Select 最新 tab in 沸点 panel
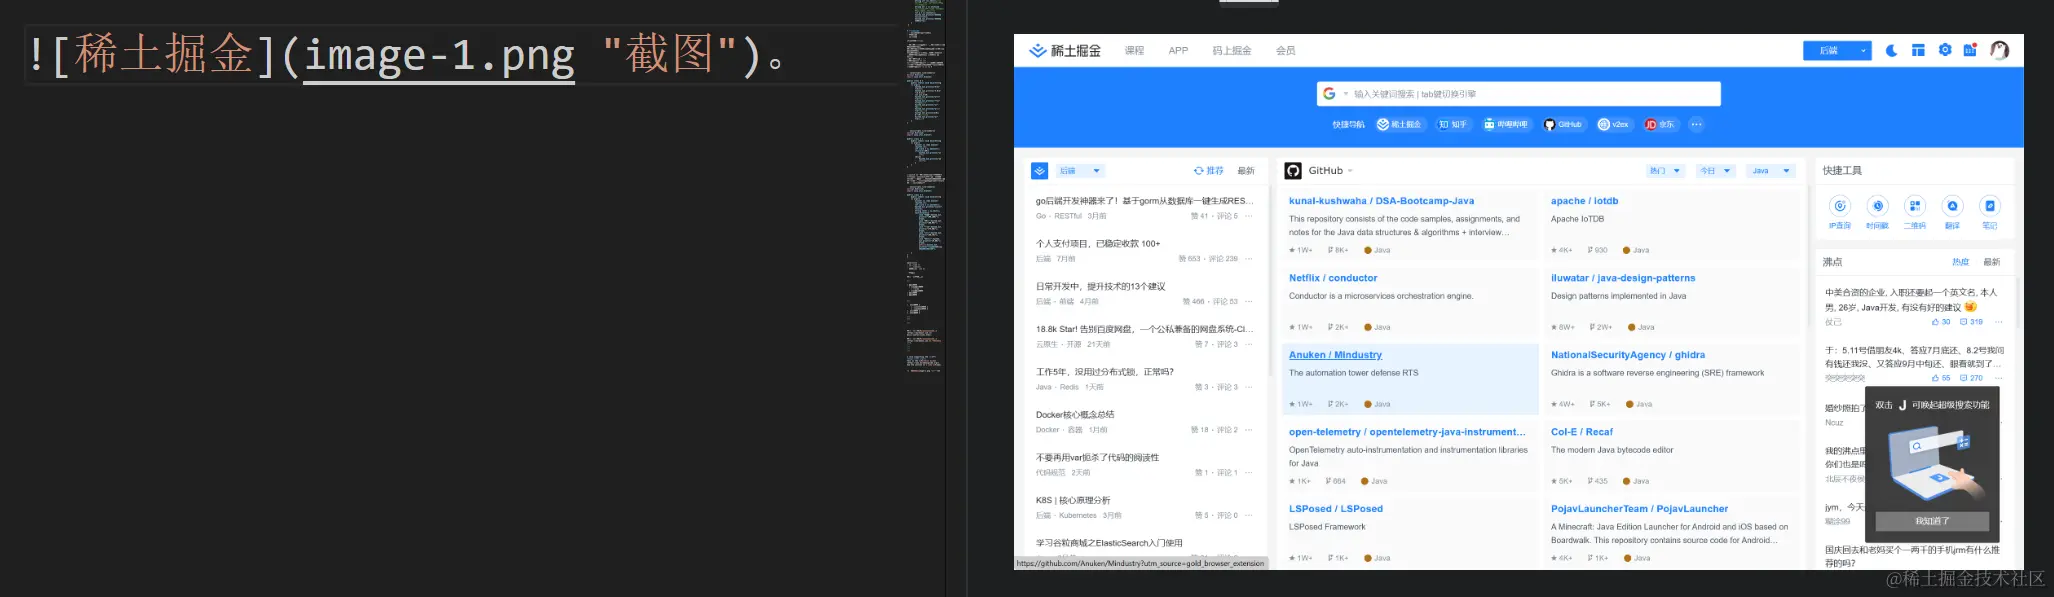 point(1992,262)
